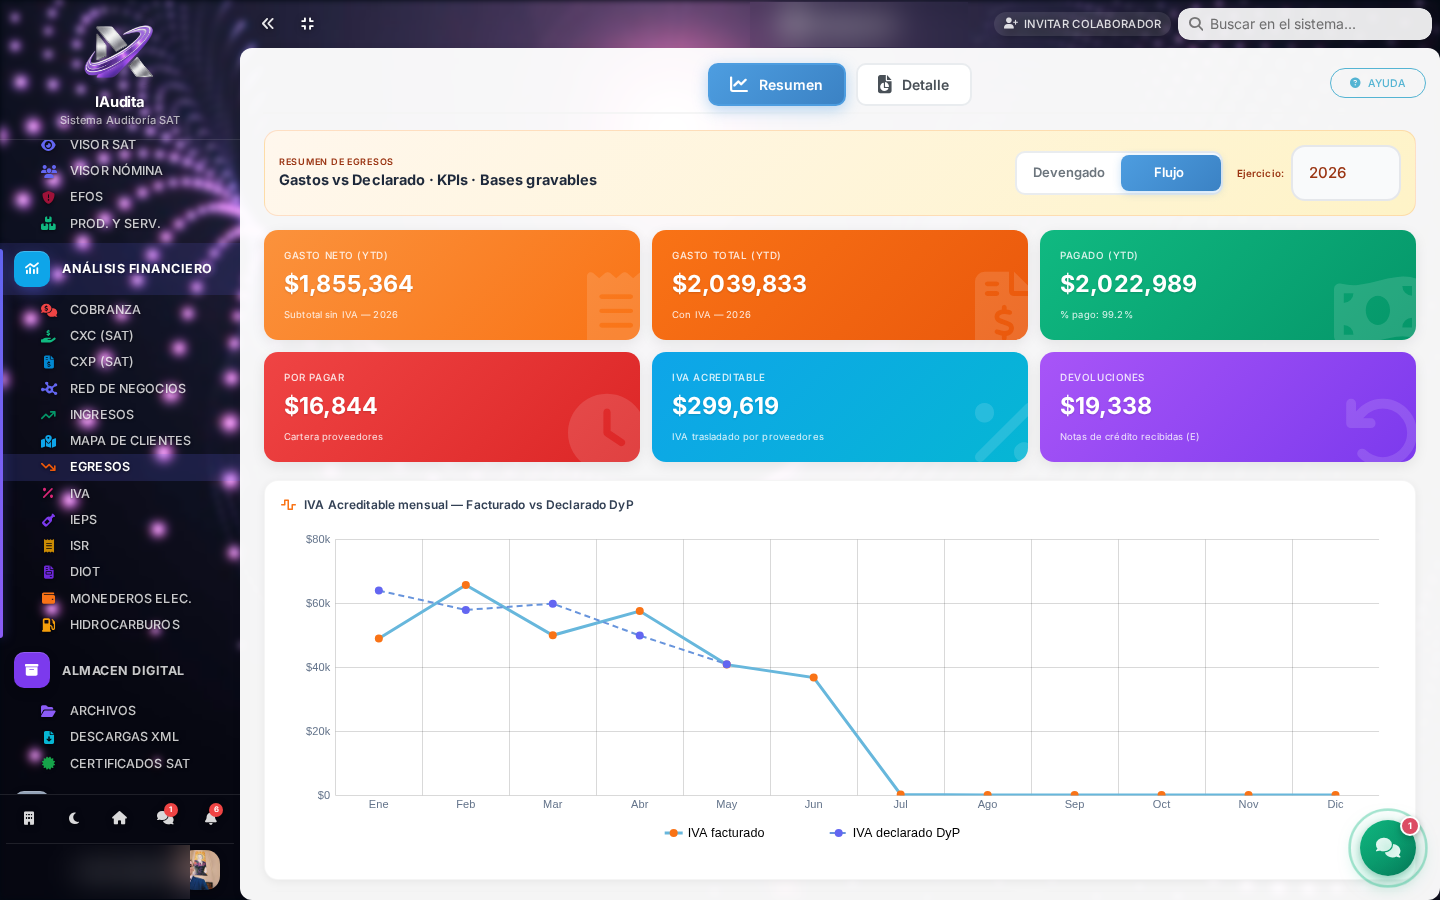Open floating green chat bubble
Viewport: 1440px width, 900px height.
pyautogui.click(x=1388, y=848)
